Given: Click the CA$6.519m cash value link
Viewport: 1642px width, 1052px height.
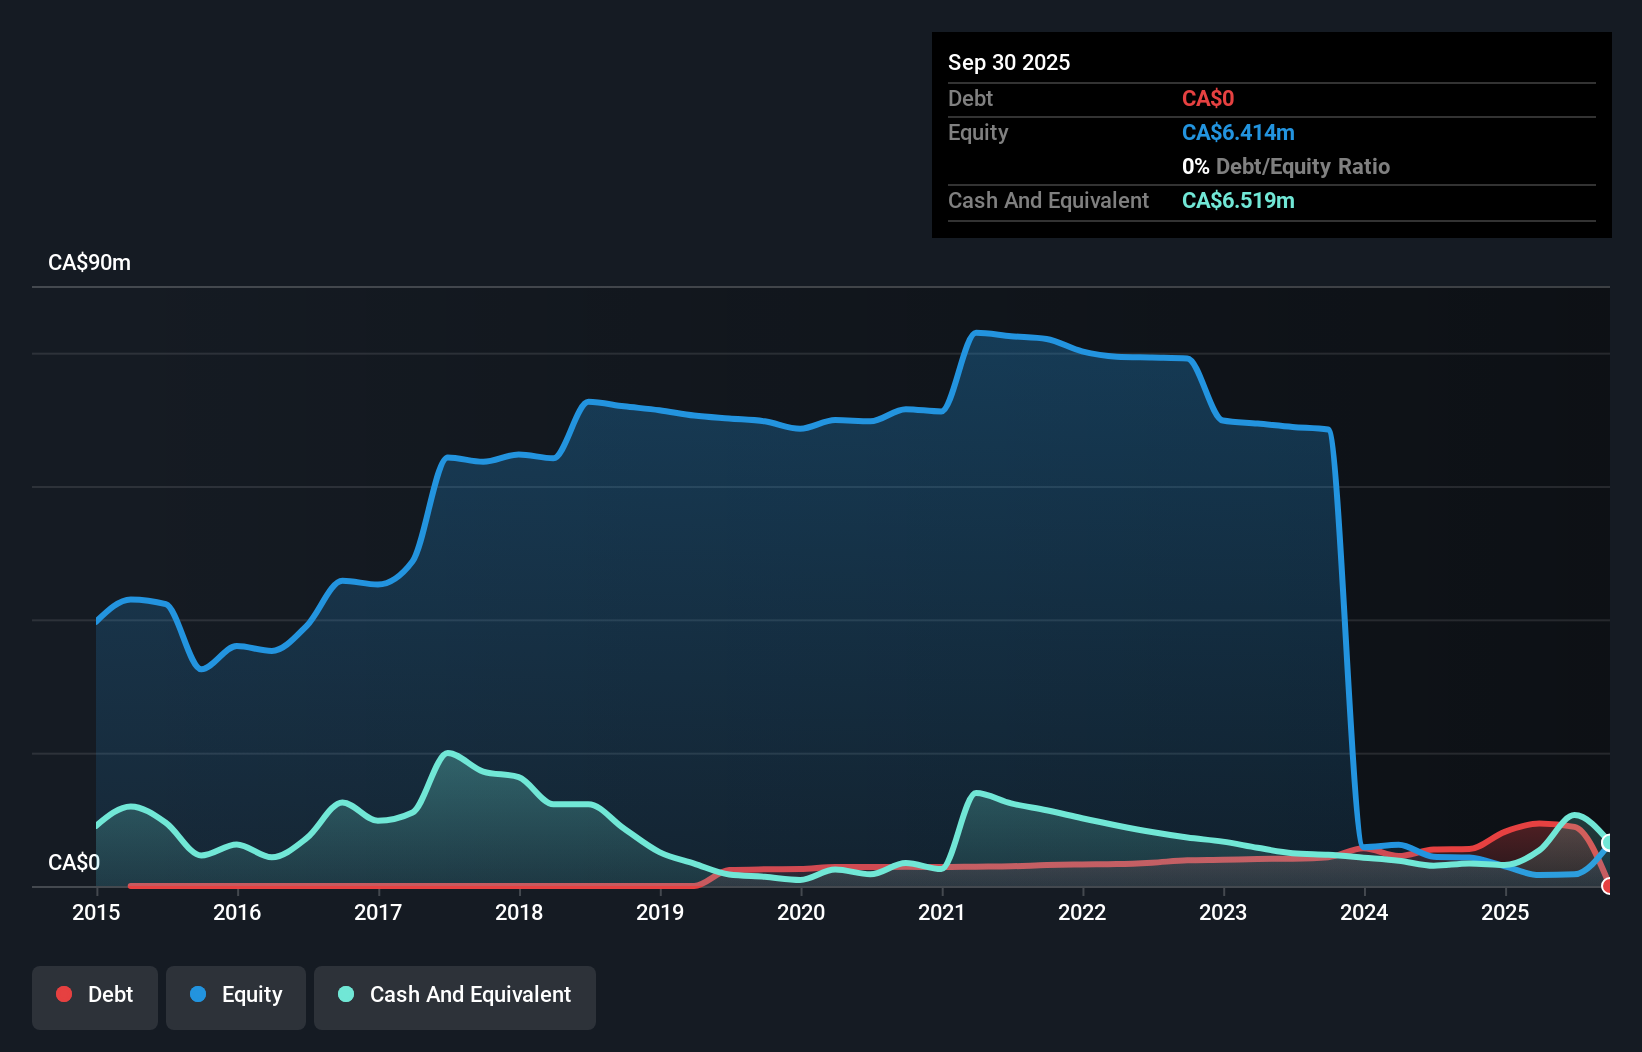Looking at the screenshot, I should click(1238, 200).
